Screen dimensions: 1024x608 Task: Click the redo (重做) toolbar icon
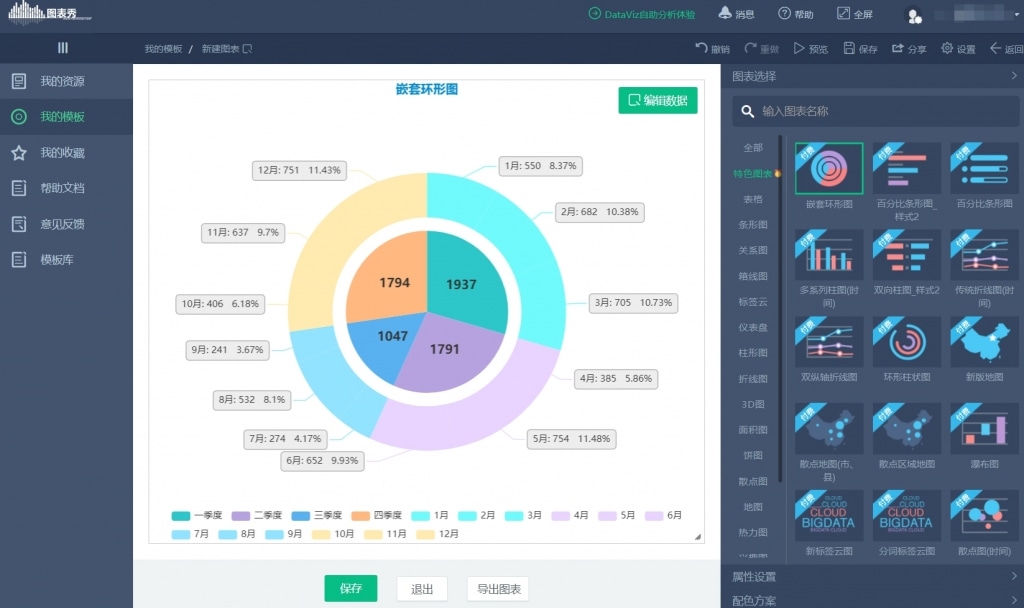751,48
